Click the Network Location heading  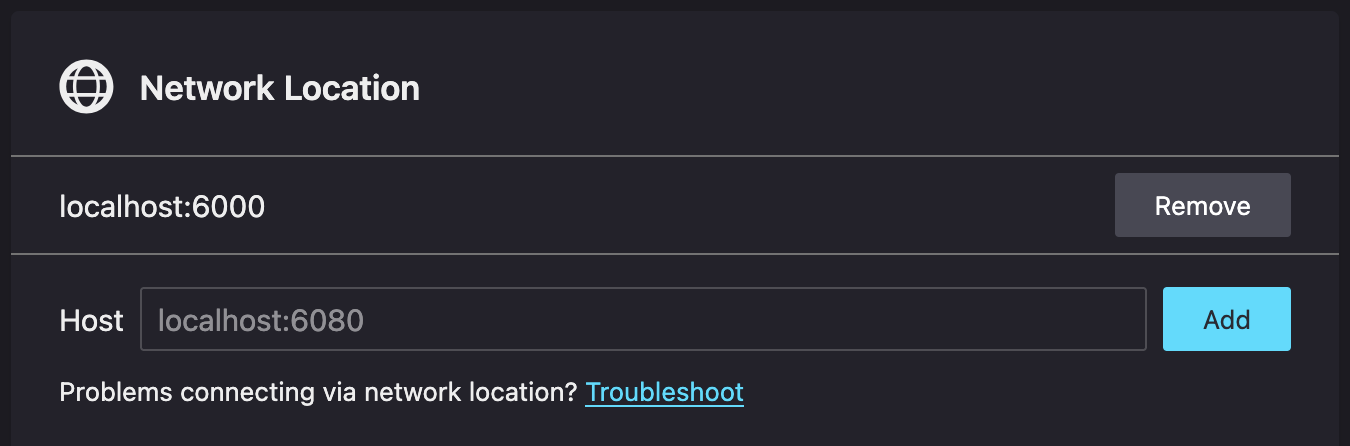(280, 88)
